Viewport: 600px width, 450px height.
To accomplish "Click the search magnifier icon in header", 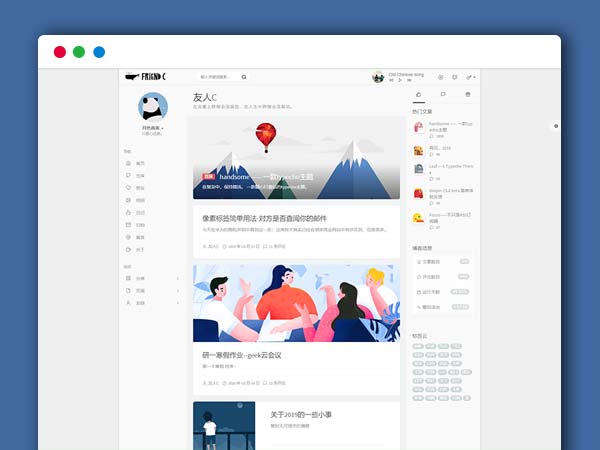I will [243, 76].
